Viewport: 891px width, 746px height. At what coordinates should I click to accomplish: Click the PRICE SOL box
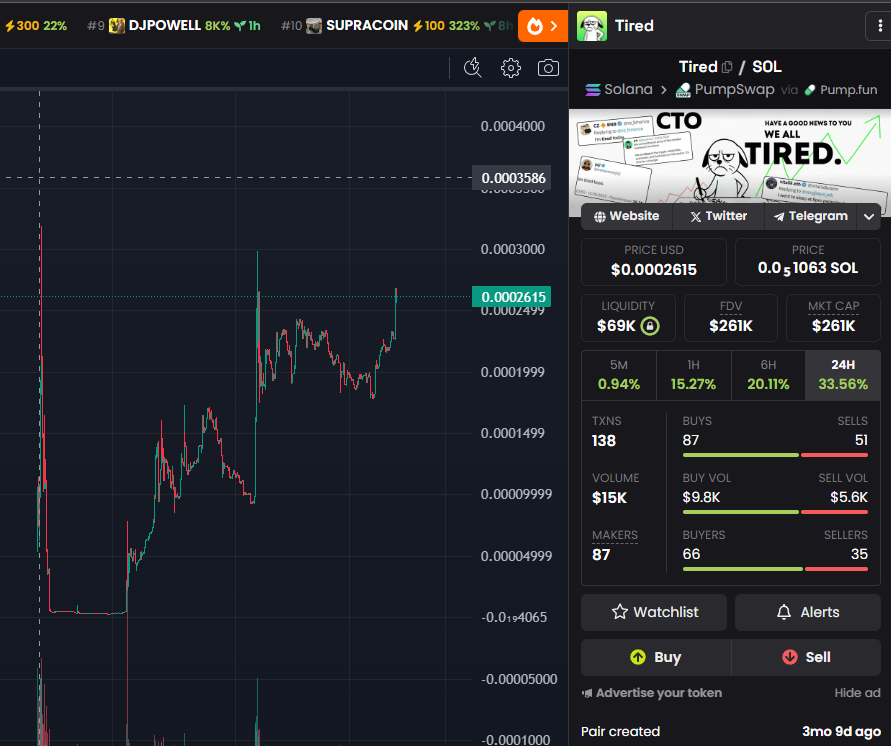807,261
